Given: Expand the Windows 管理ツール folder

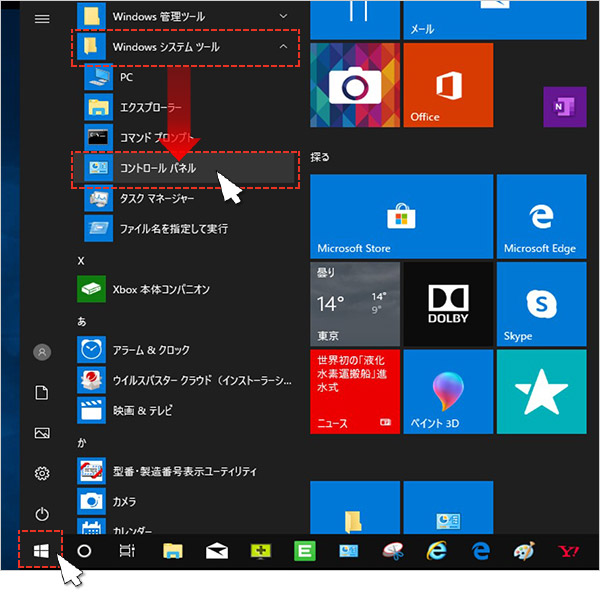Looking at the screenshot, I should pos(185,16).
